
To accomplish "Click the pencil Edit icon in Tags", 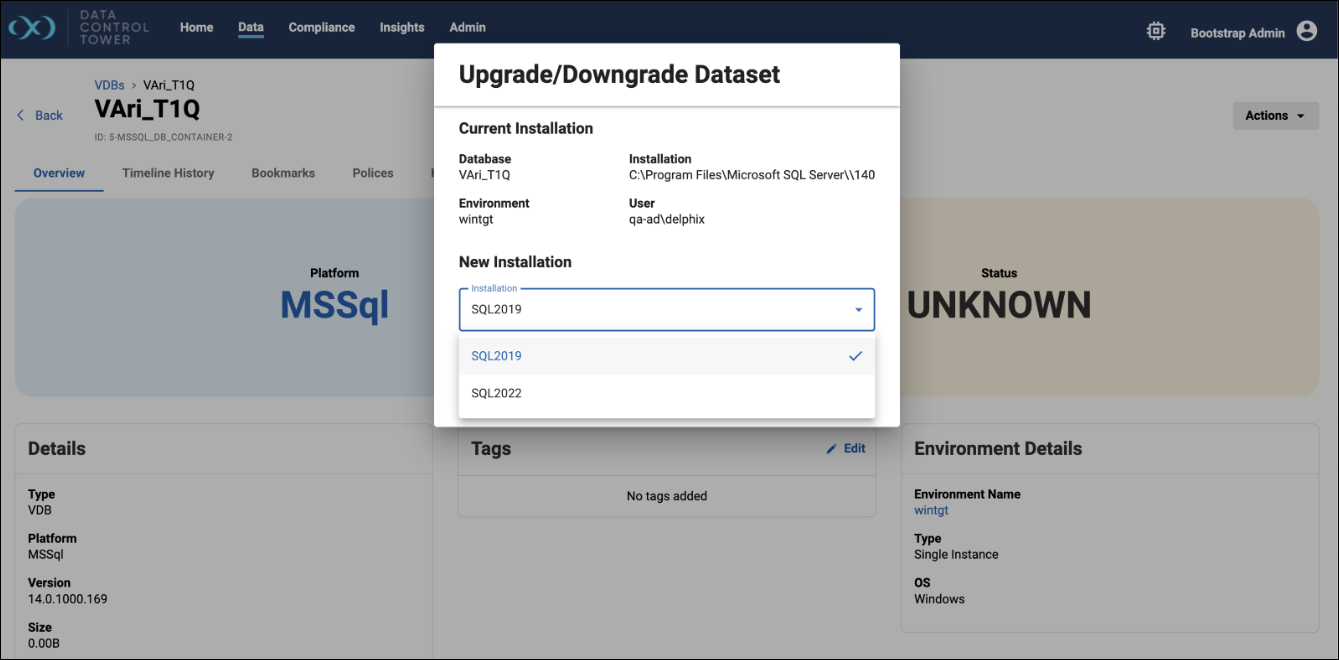I will point(831,449).
